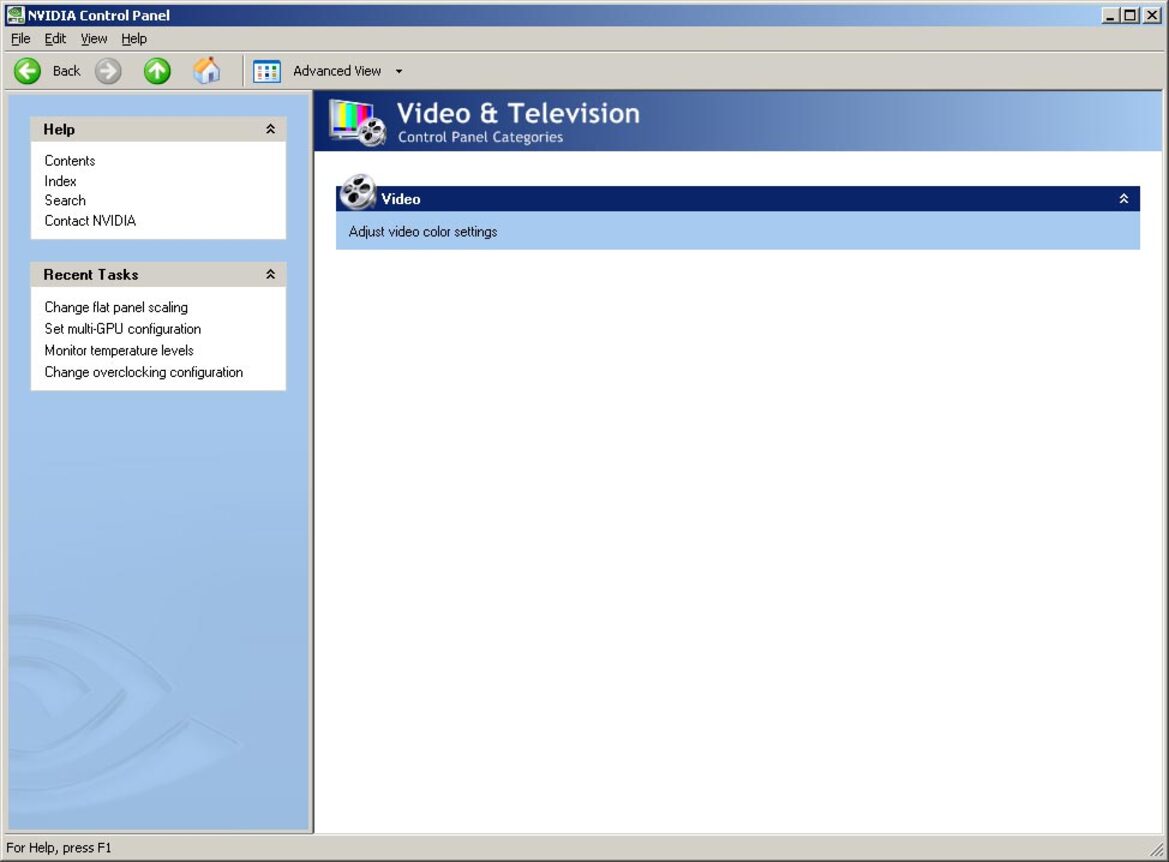Viewport: 1169px width, 862px height.
Task: Click the Back text label
Action: (x=66, y=72)
